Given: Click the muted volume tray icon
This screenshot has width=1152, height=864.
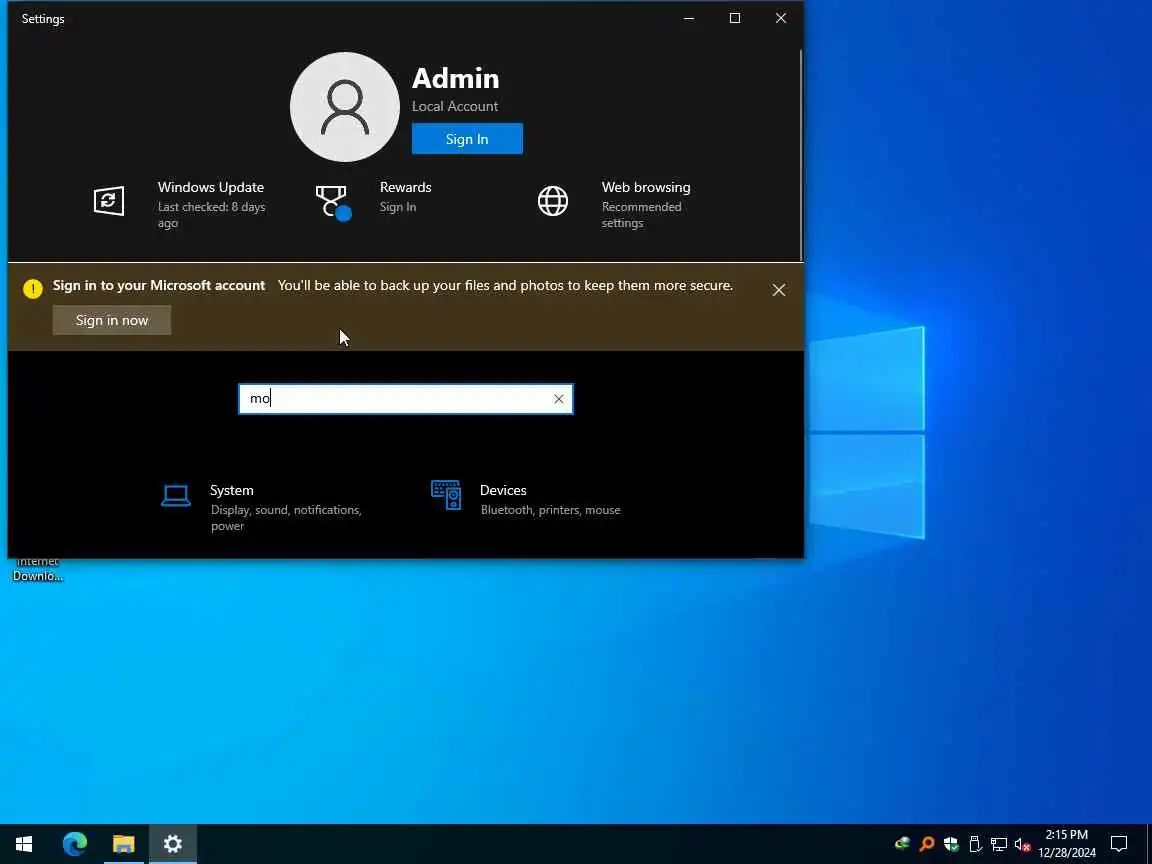Looking at the screenshot, I should click(x=1023, y=844).
